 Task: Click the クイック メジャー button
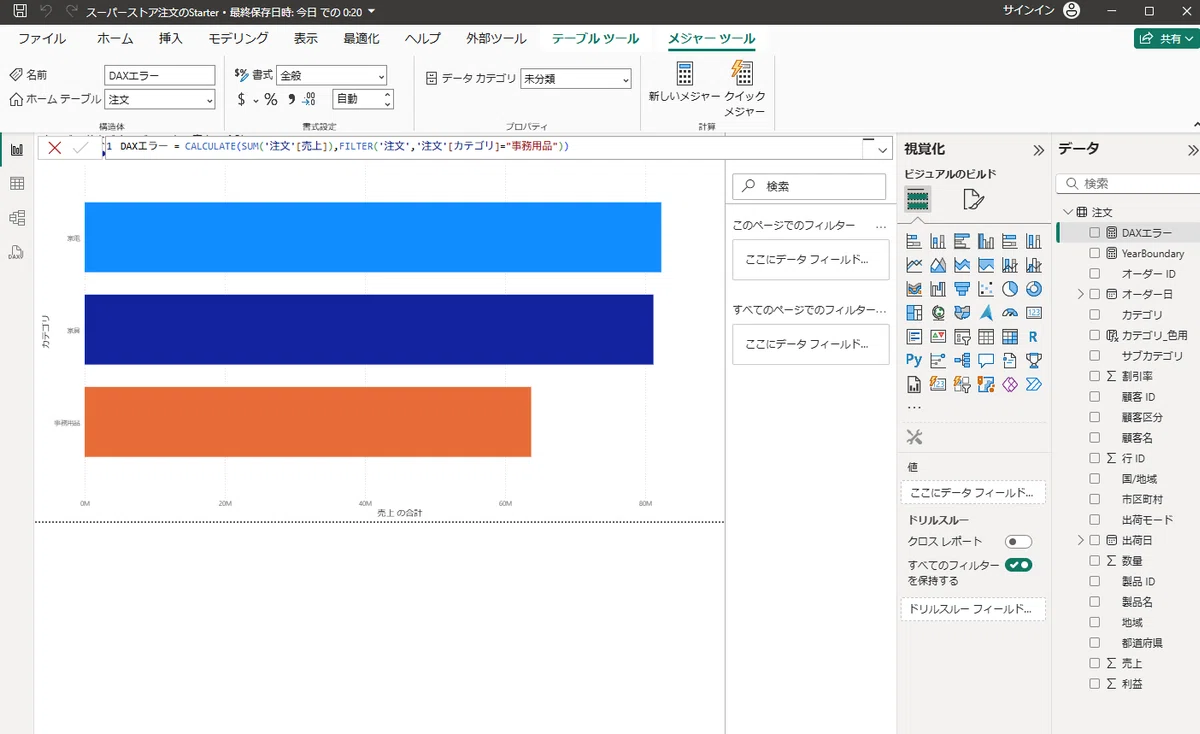(x=744, y=89)
